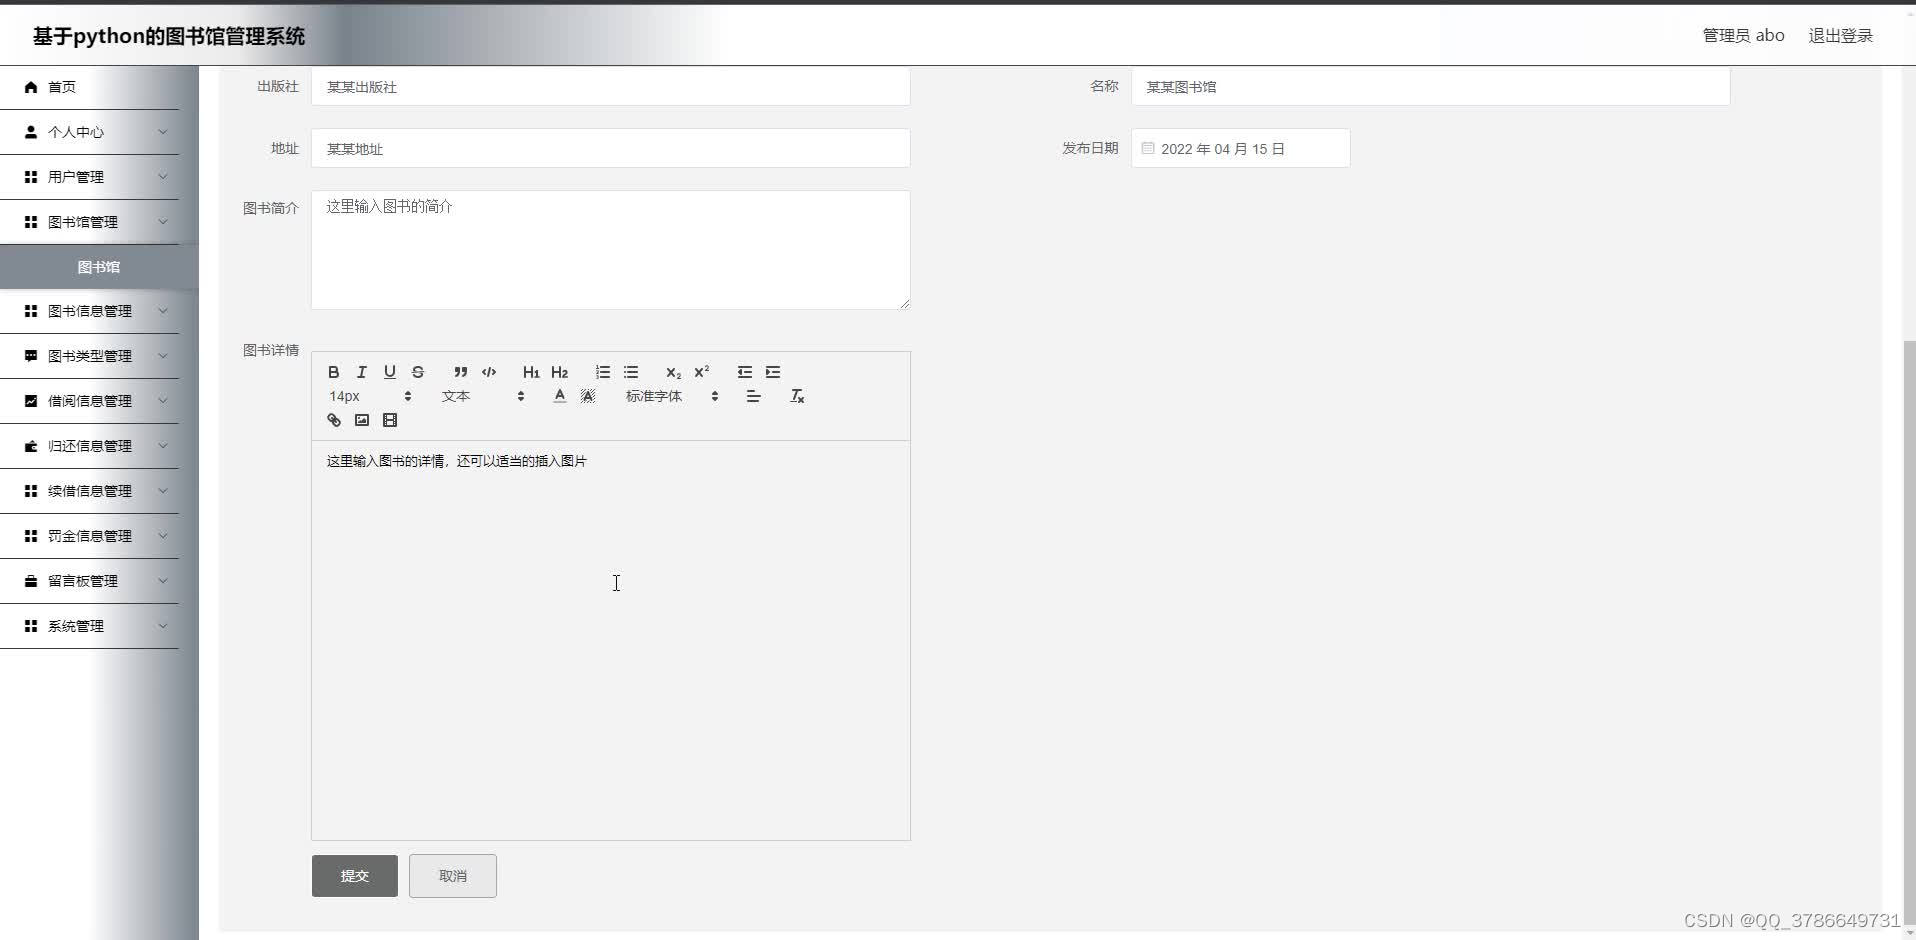Expand 图书类型管理 sidebar menu

click(x=90, y=356)
